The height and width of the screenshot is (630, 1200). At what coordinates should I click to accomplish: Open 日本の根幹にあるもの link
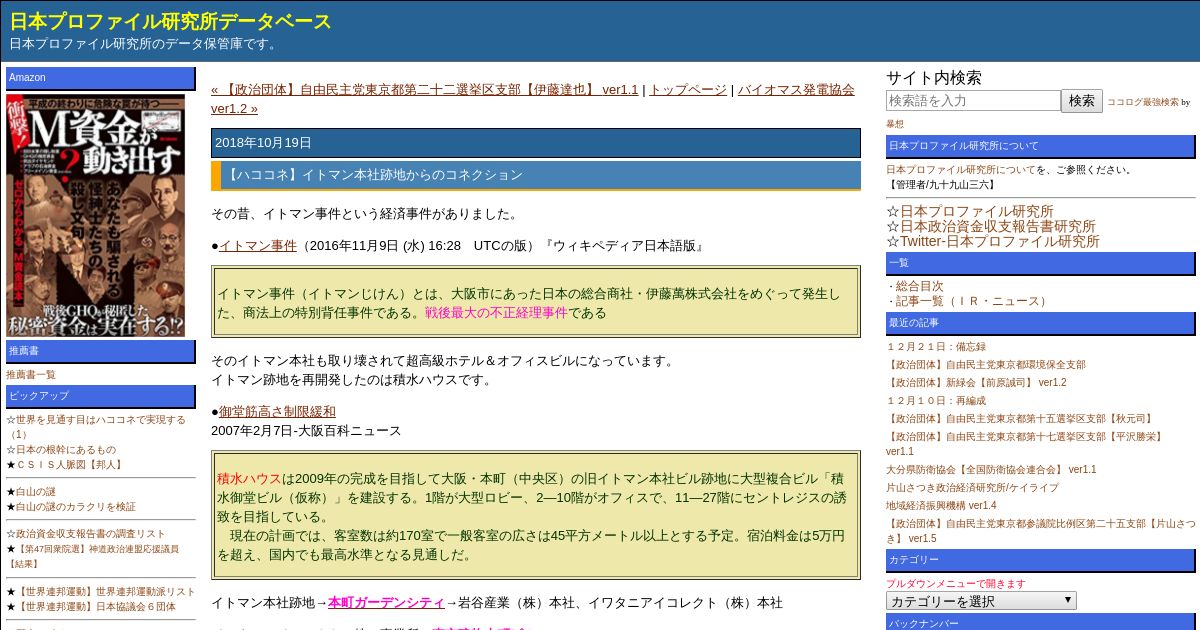66,450
